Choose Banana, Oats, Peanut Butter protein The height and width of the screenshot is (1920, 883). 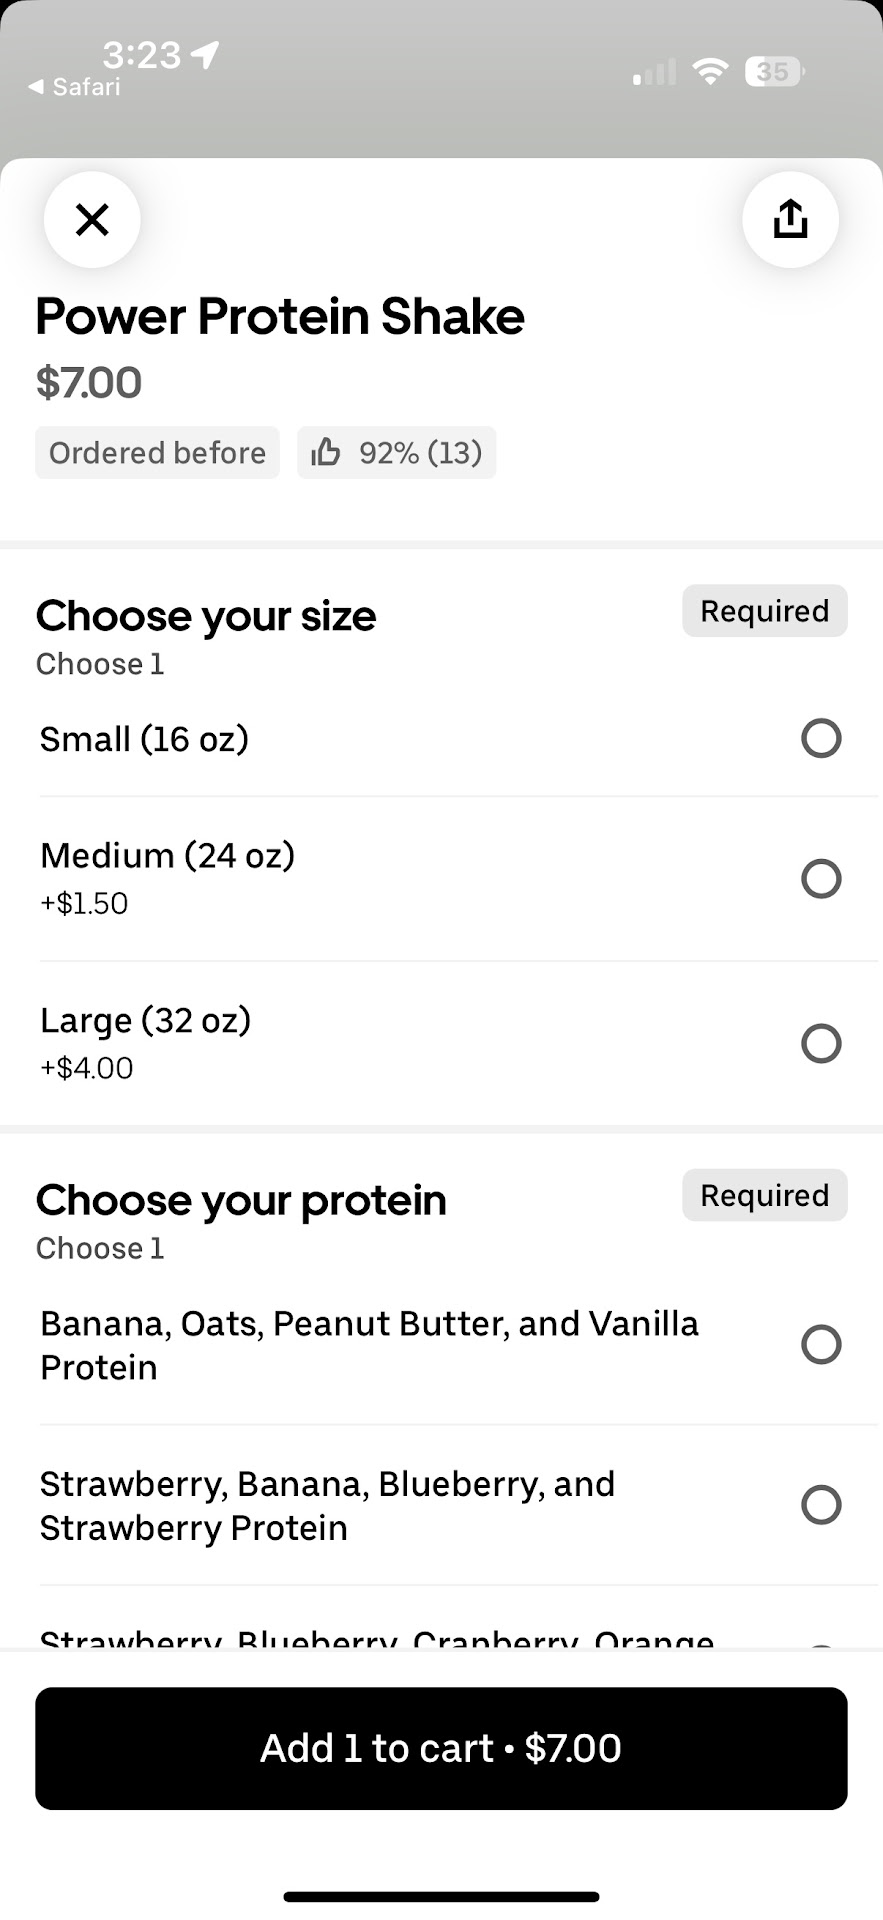[x=820, y=1345]
